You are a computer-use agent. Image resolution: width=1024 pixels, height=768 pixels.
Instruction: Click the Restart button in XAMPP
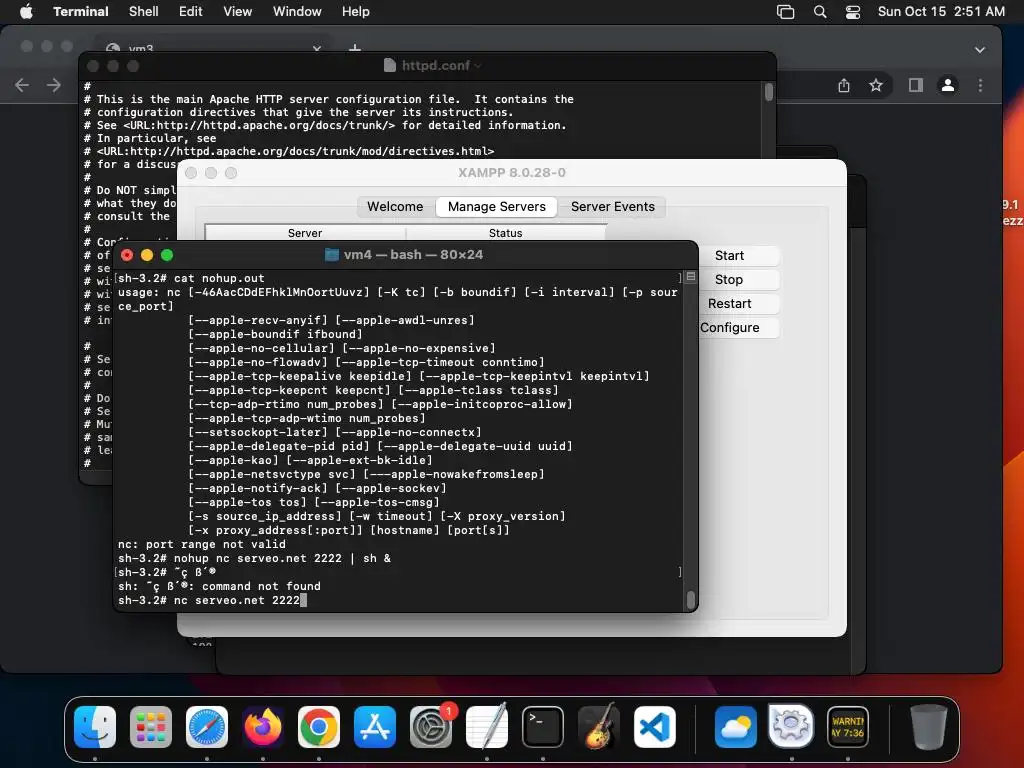(729, 304)
